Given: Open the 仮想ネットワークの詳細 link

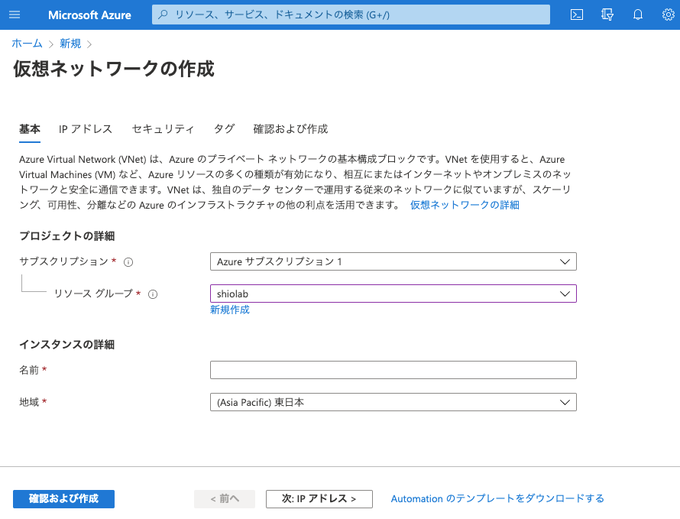Looking at the screenshot, I should pyautogui.click(x=464, y=205).
